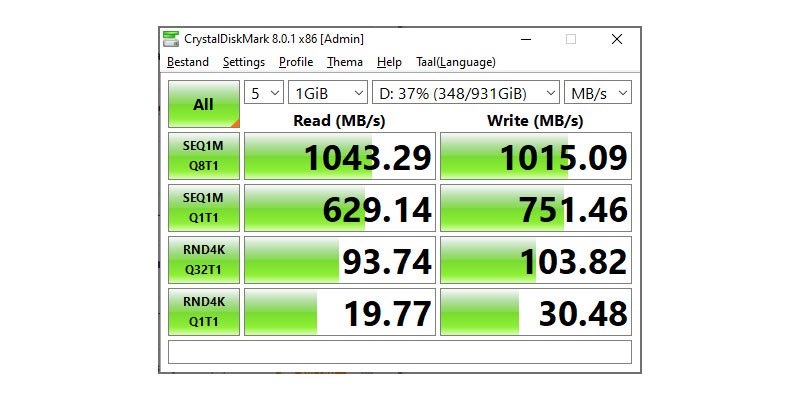
Task: Select the 93.74 random read result
Action: (340, 260)
